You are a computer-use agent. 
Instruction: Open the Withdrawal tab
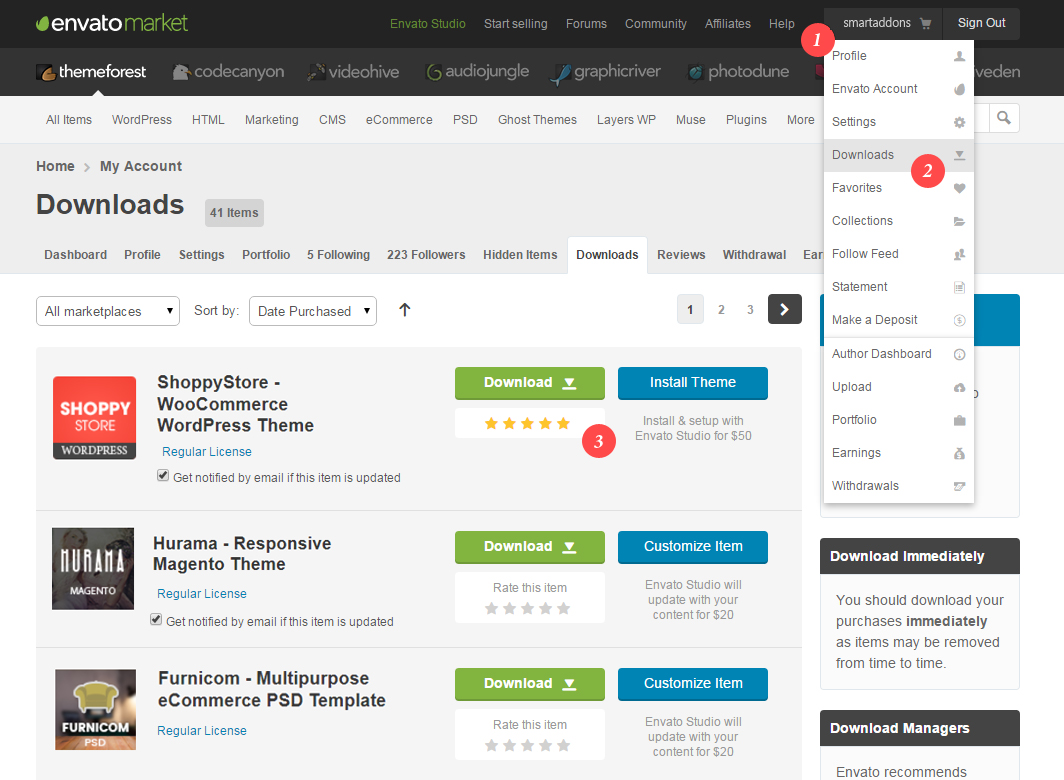(x=754, y=255)
